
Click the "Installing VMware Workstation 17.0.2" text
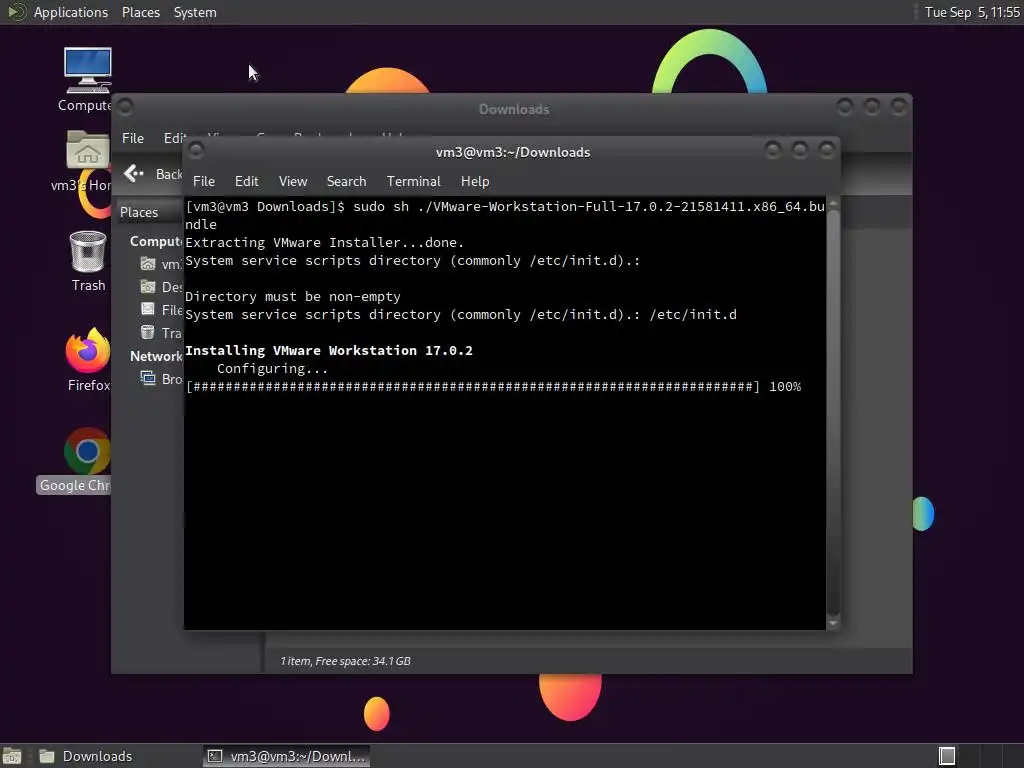pos(328,351)
